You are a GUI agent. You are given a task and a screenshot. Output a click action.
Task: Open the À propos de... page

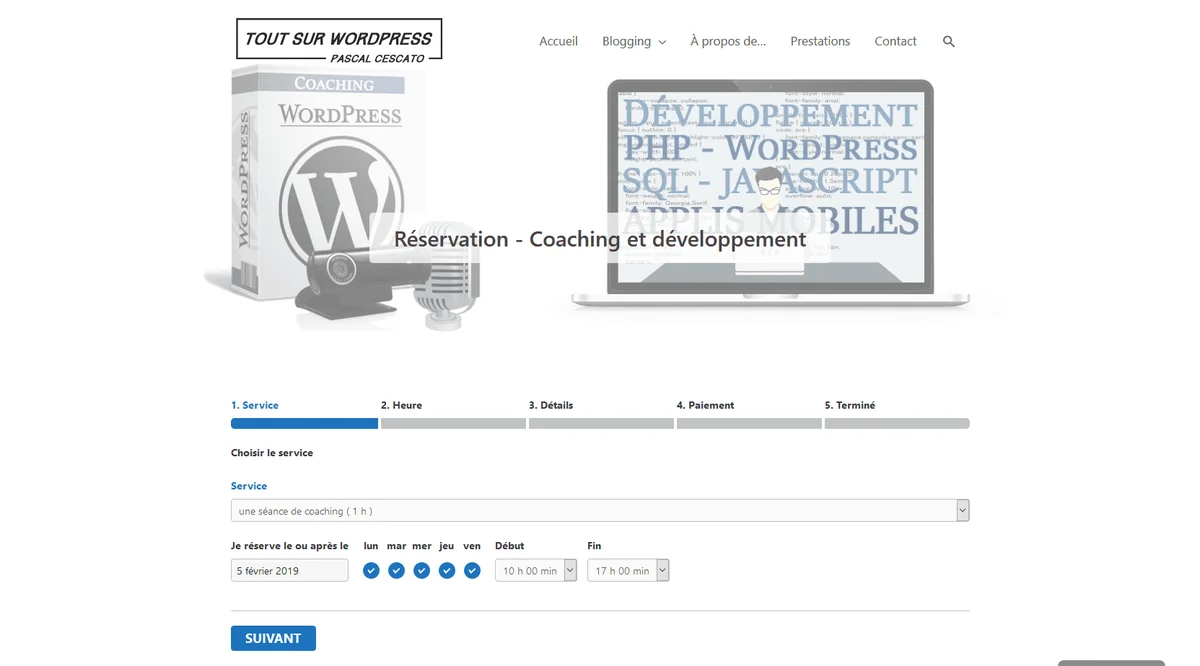[x=728, y=41]
